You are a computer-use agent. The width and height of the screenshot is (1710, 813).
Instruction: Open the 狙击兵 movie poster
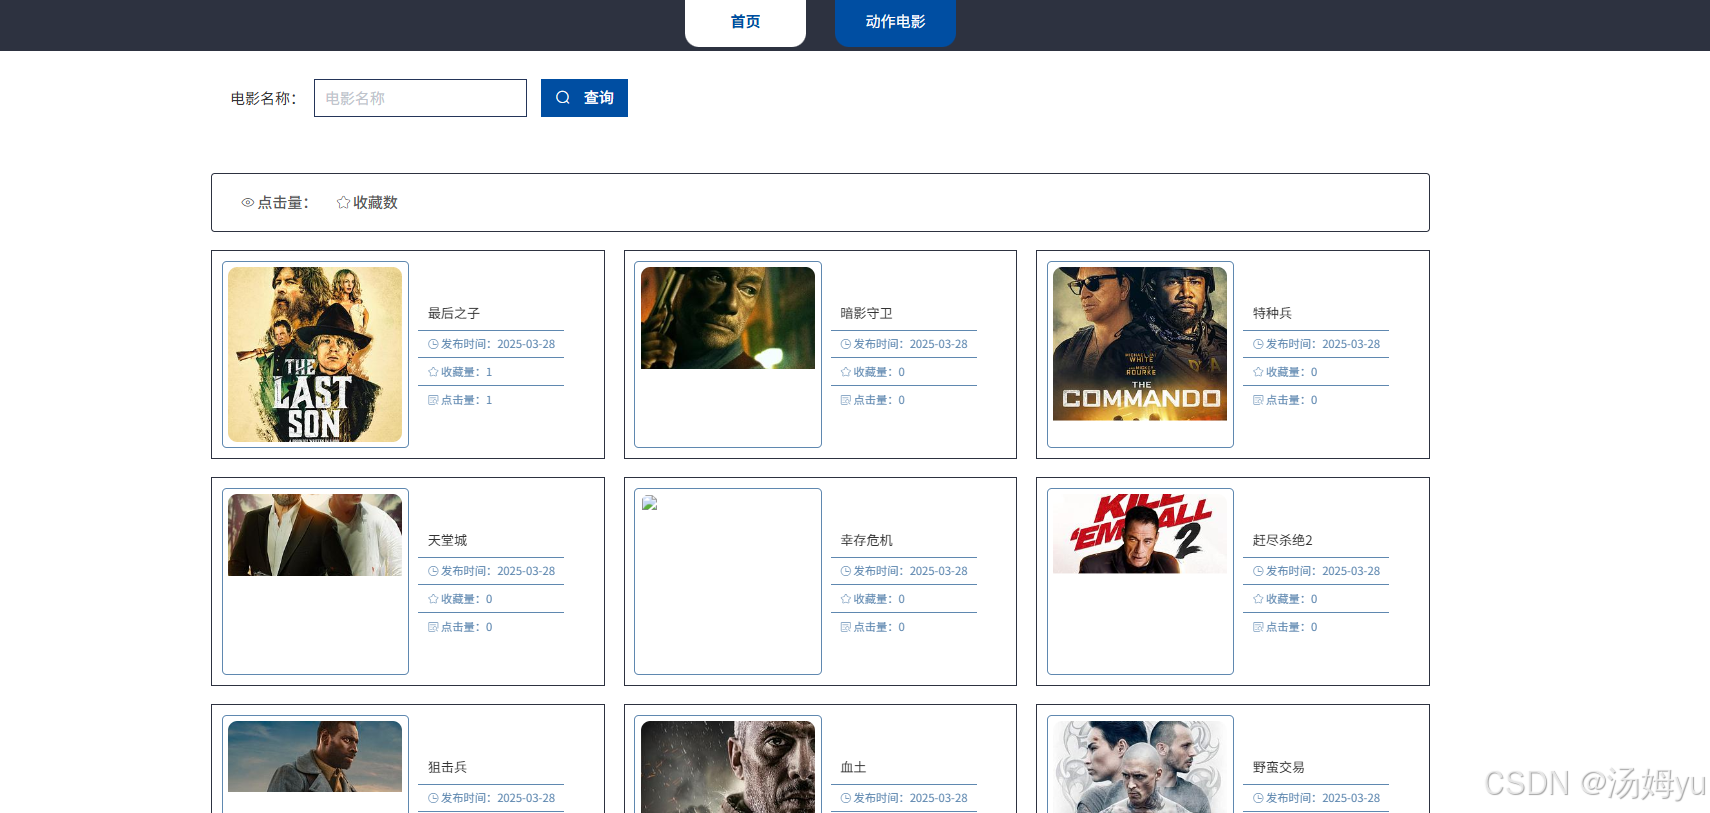(315, 756)
